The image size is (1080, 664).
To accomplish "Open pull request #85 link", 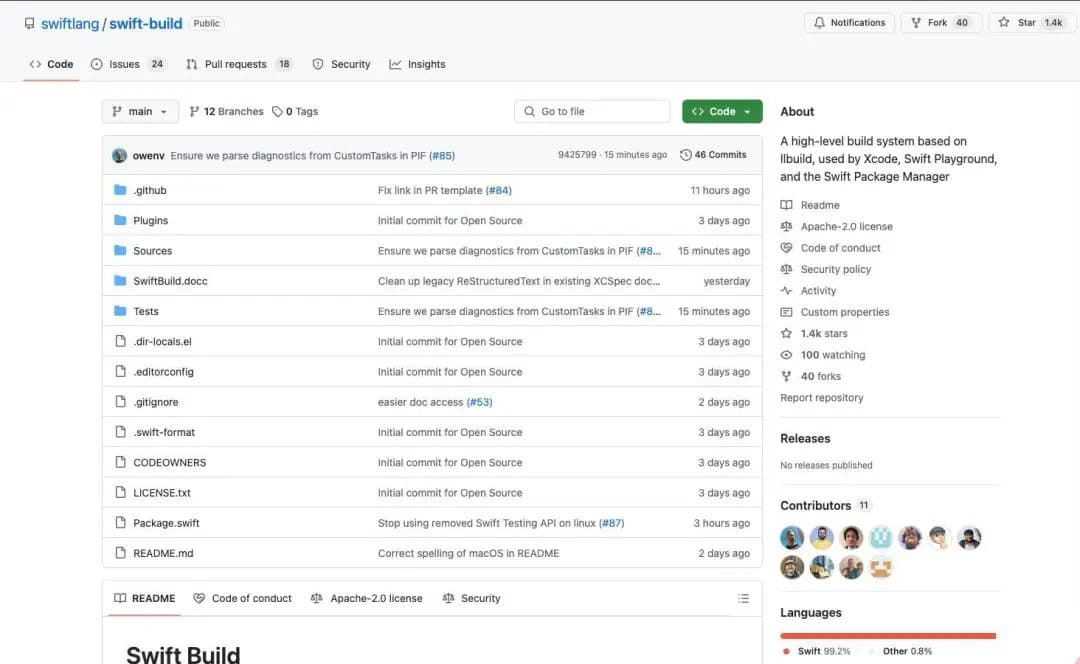I will point(442,155).
